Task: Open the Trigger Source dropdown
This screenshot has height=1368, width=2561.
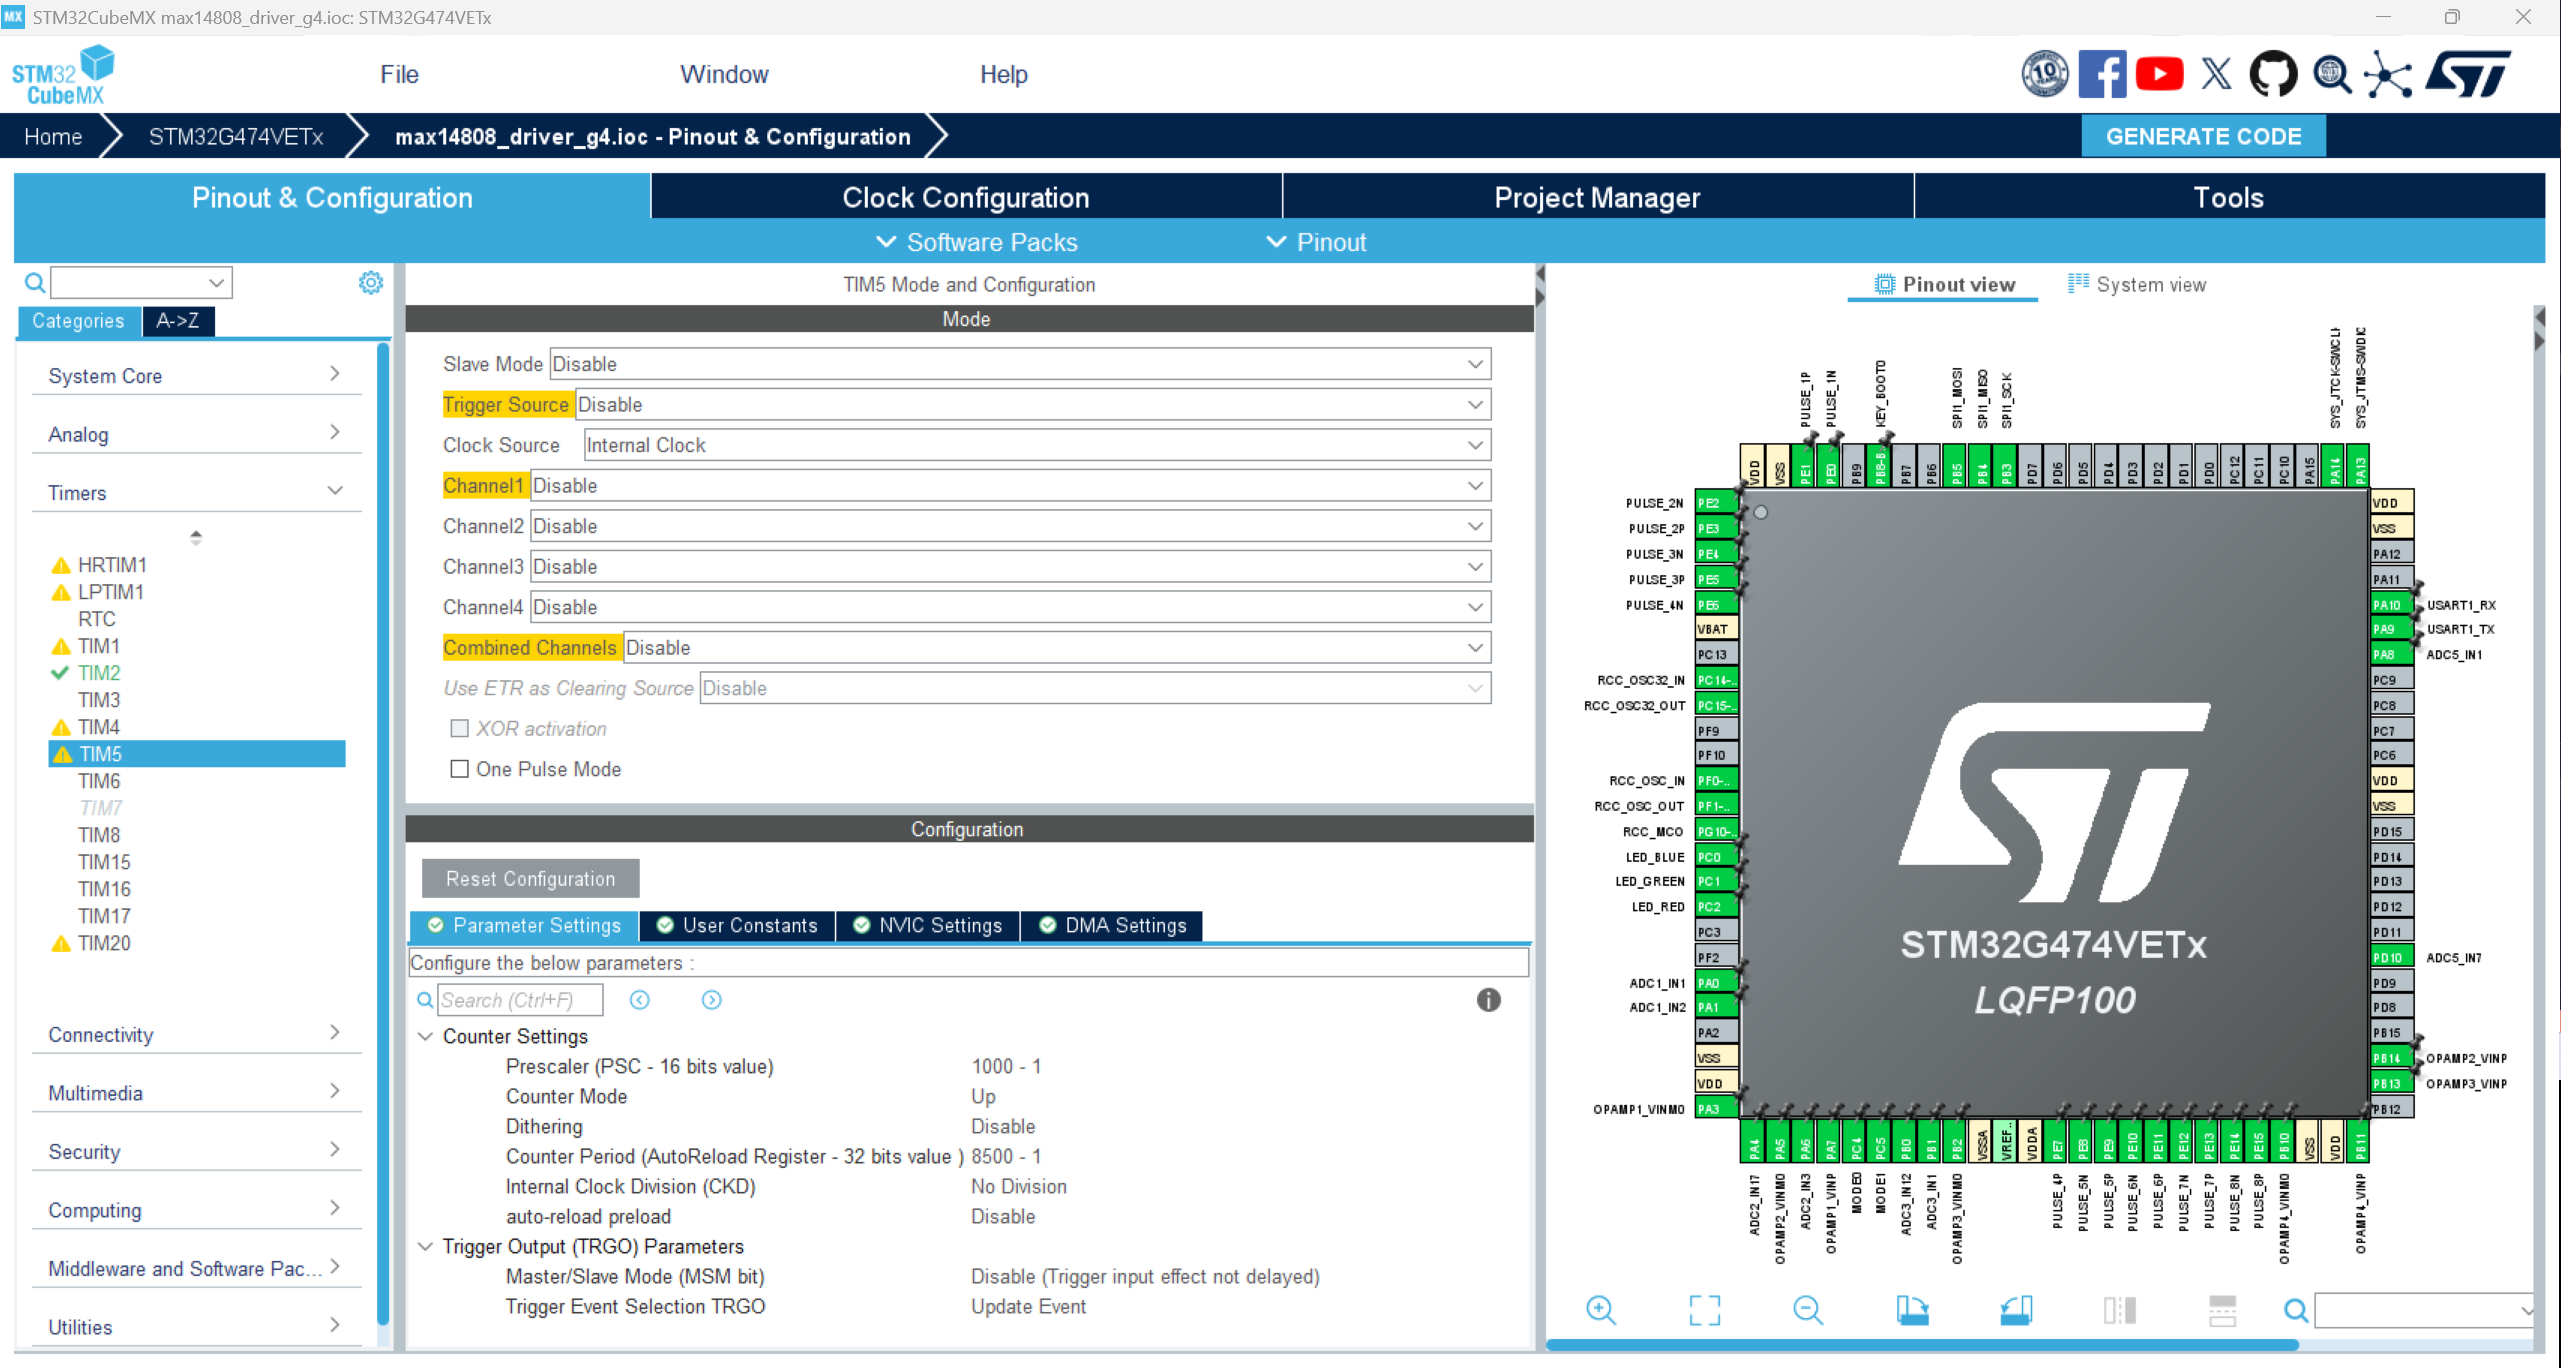Action: pyautogui.click(x=1033, y=405)
